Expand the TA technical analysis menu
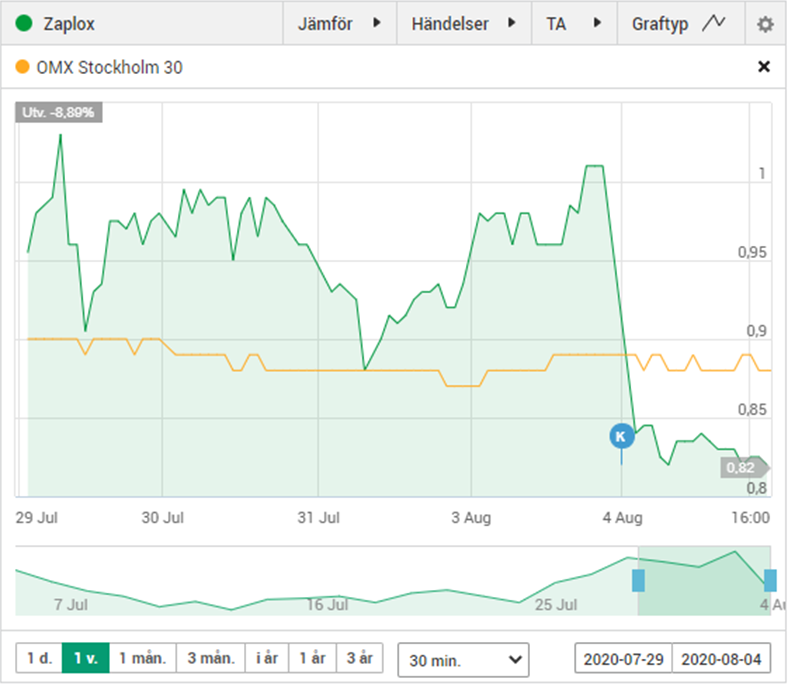This screenshot has width=789, height=684. [574, 24]
